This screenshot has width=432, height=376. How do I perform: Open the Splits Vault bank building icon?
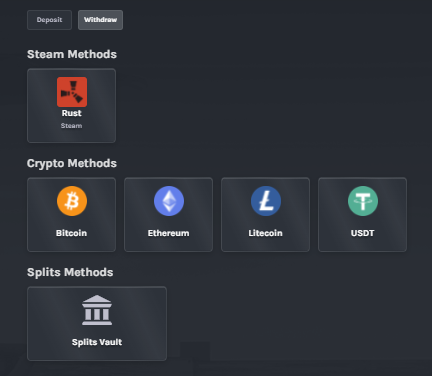(x=97, y=310)
